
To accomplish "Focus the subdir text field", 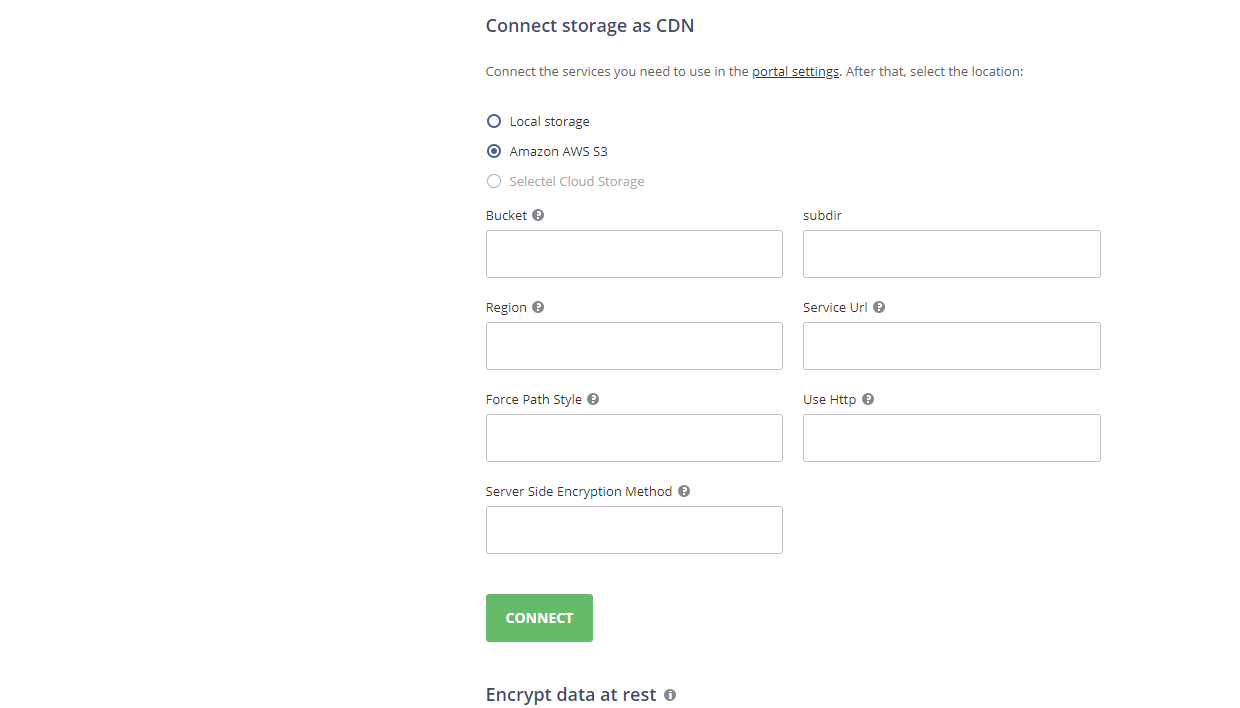I will pyautogui.click(x=951, y=254).
